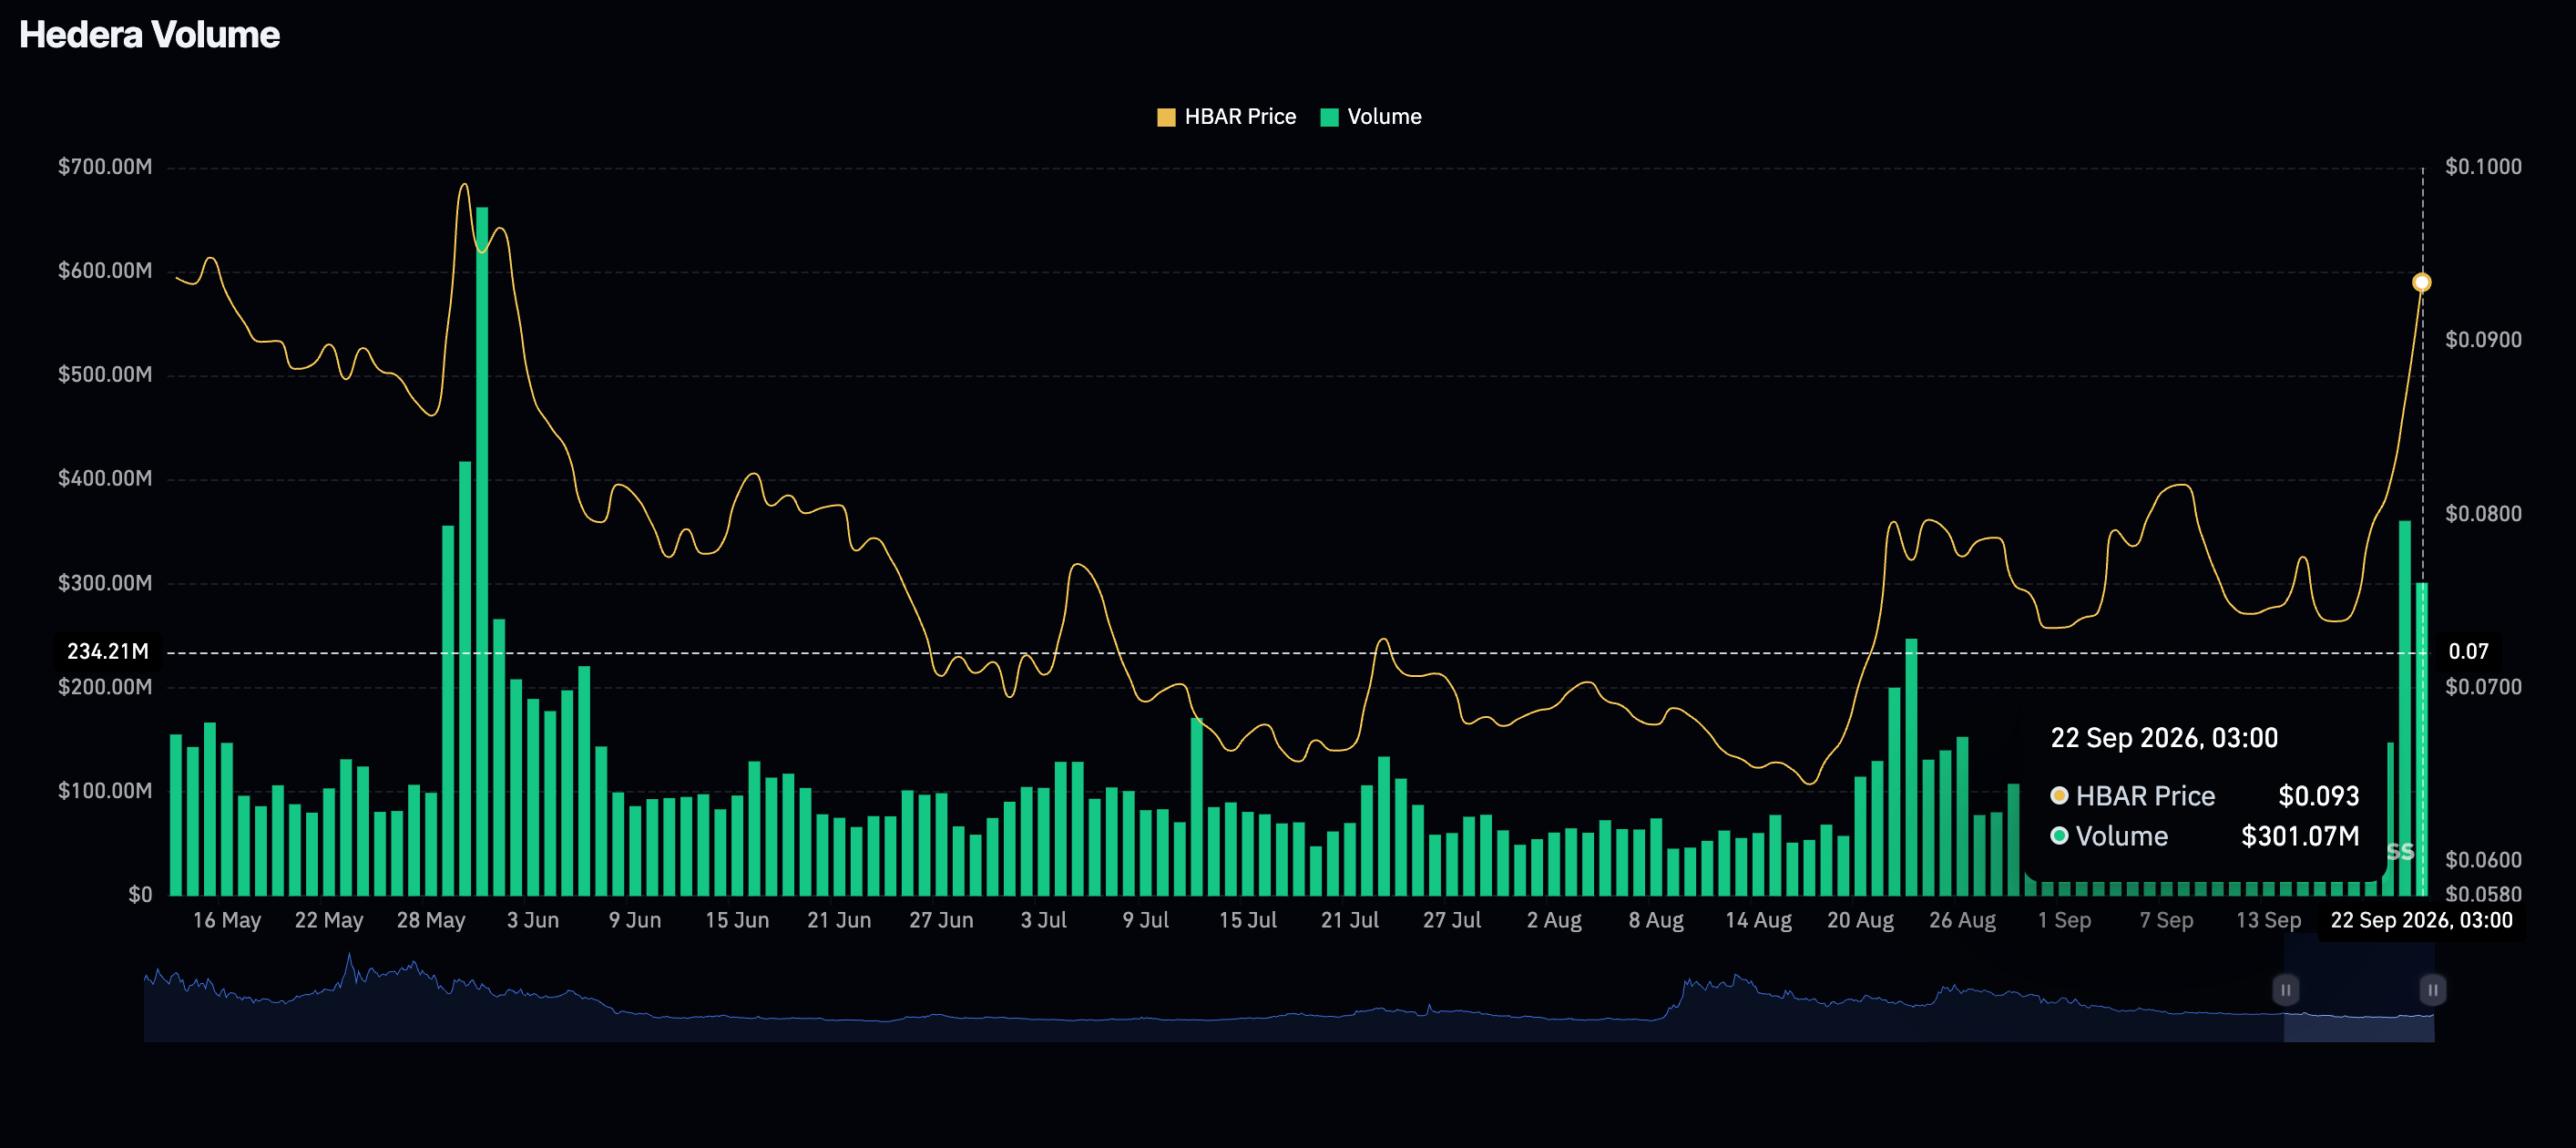Click the '9 Jul' date label
The image size is (2576, 1148).
(x=1145, y=921)
